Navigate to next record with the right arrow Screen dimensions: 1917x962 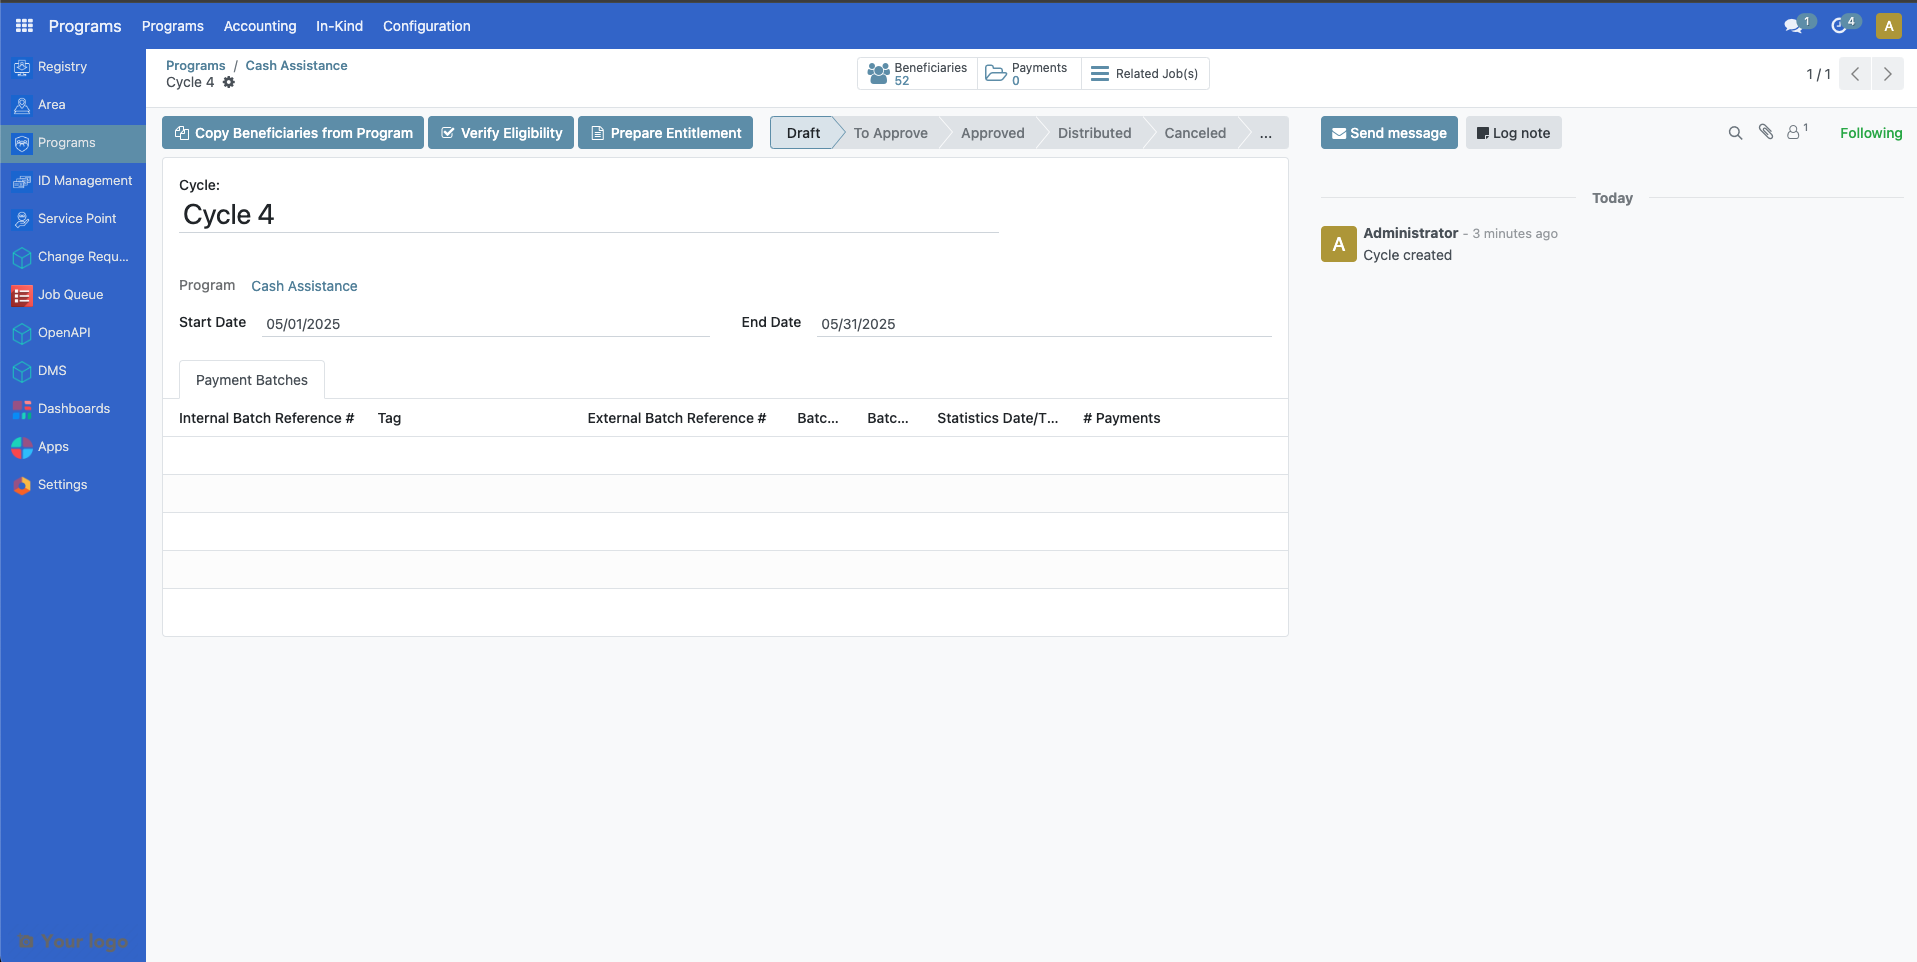point(1888,73)
